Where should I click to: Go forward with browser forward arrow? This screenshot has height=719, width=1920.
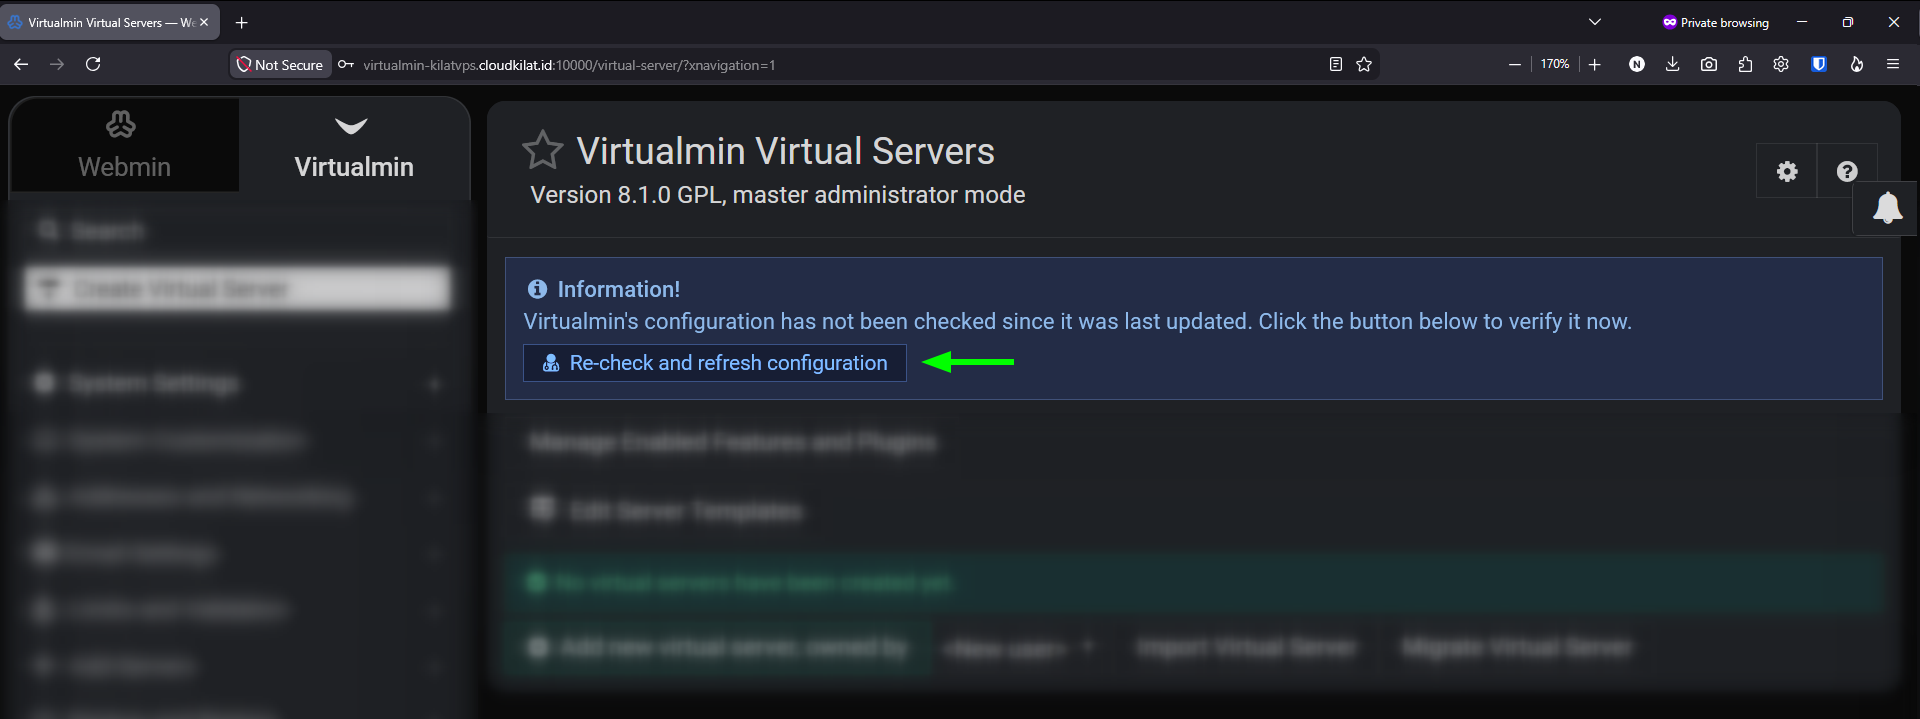(x=57, y=64)
